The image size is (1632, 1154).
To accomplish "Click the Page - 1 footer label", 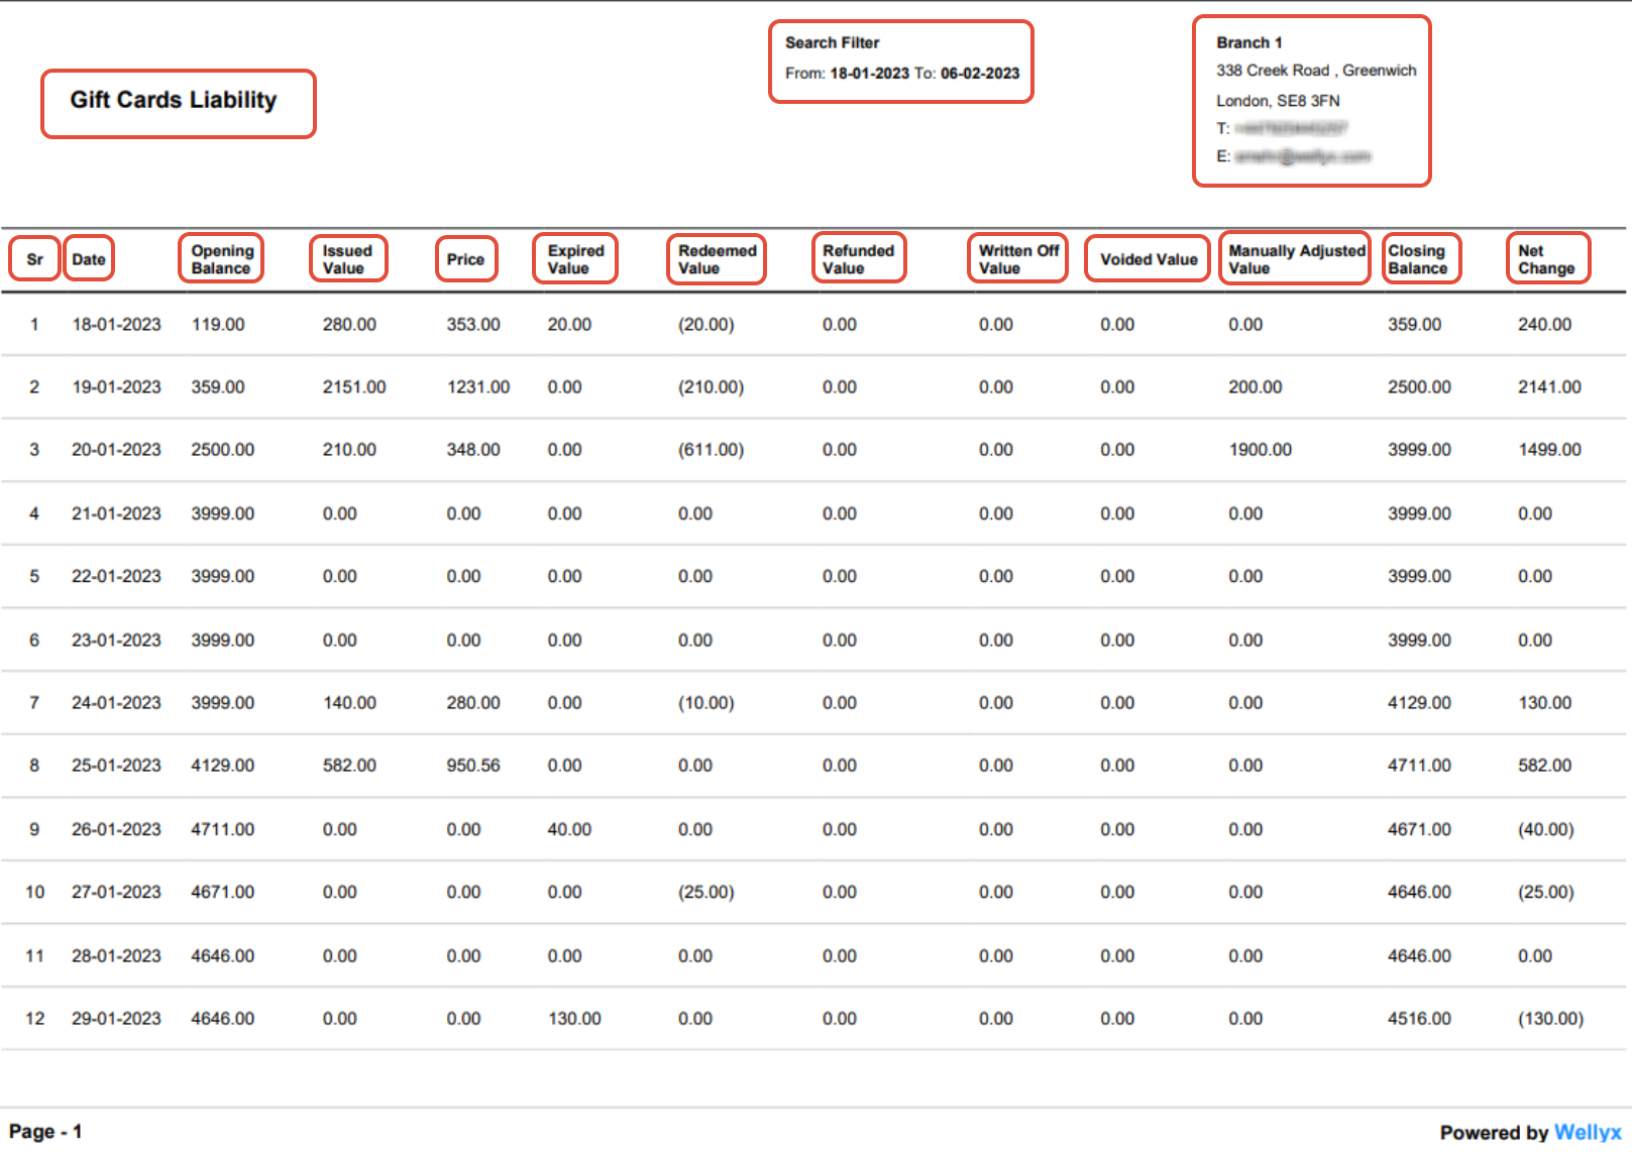I will click(45, 1132).
